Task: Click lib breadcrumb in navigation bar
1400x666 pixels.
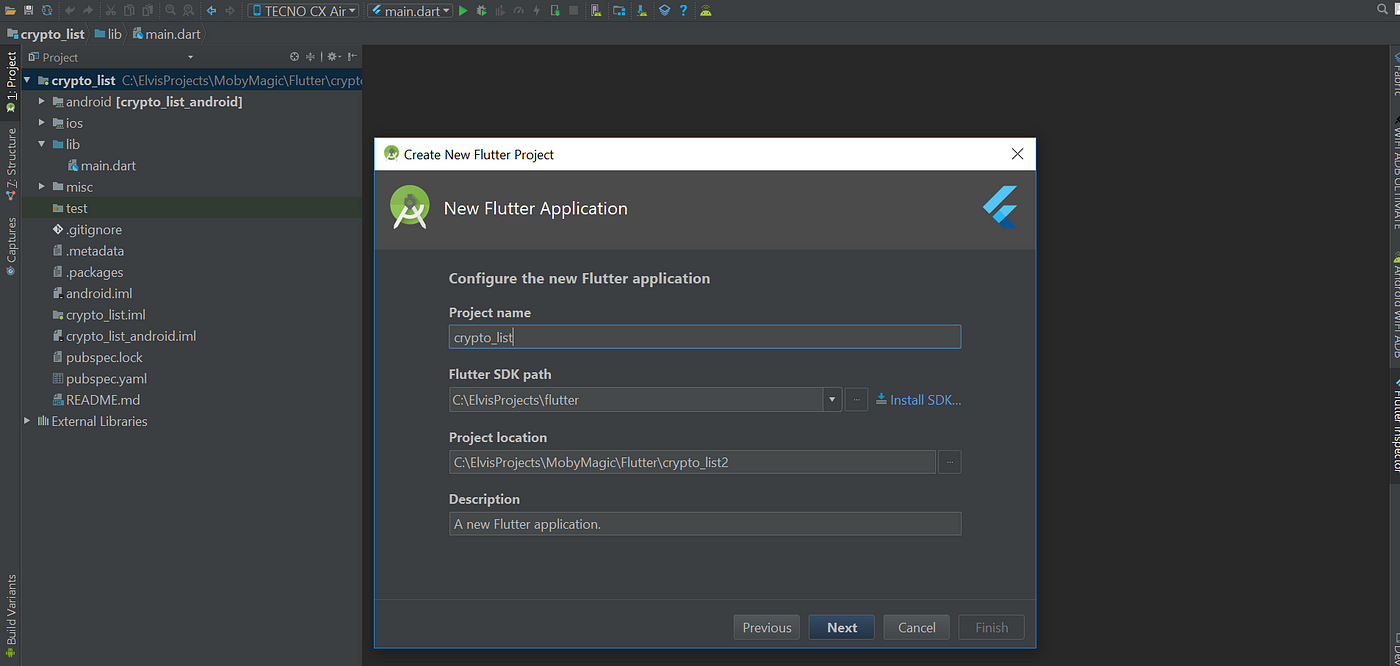Action: pos(108,34)
